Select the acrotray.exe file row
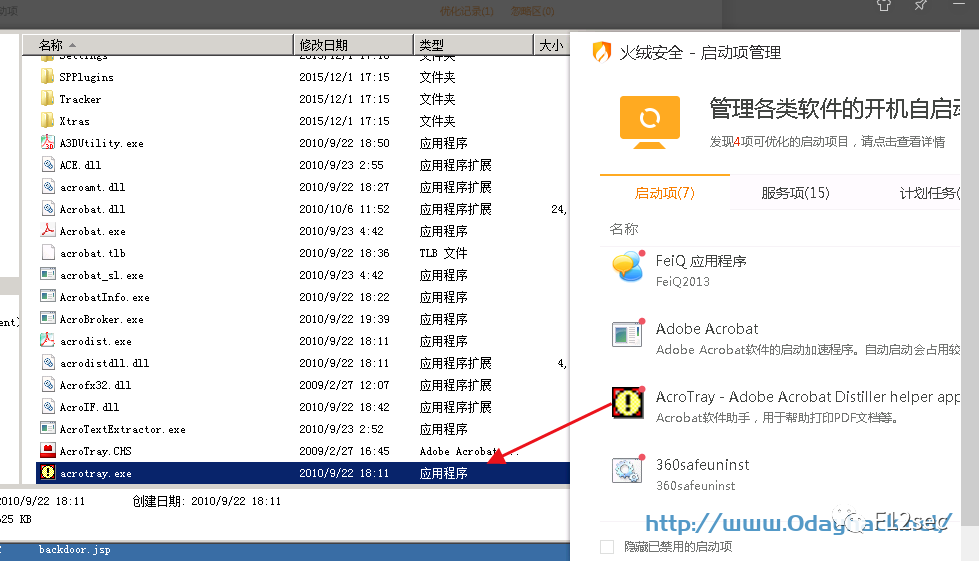Image resolution: width=979 pixels, height=561 pixels. click(x=303, y=473)
